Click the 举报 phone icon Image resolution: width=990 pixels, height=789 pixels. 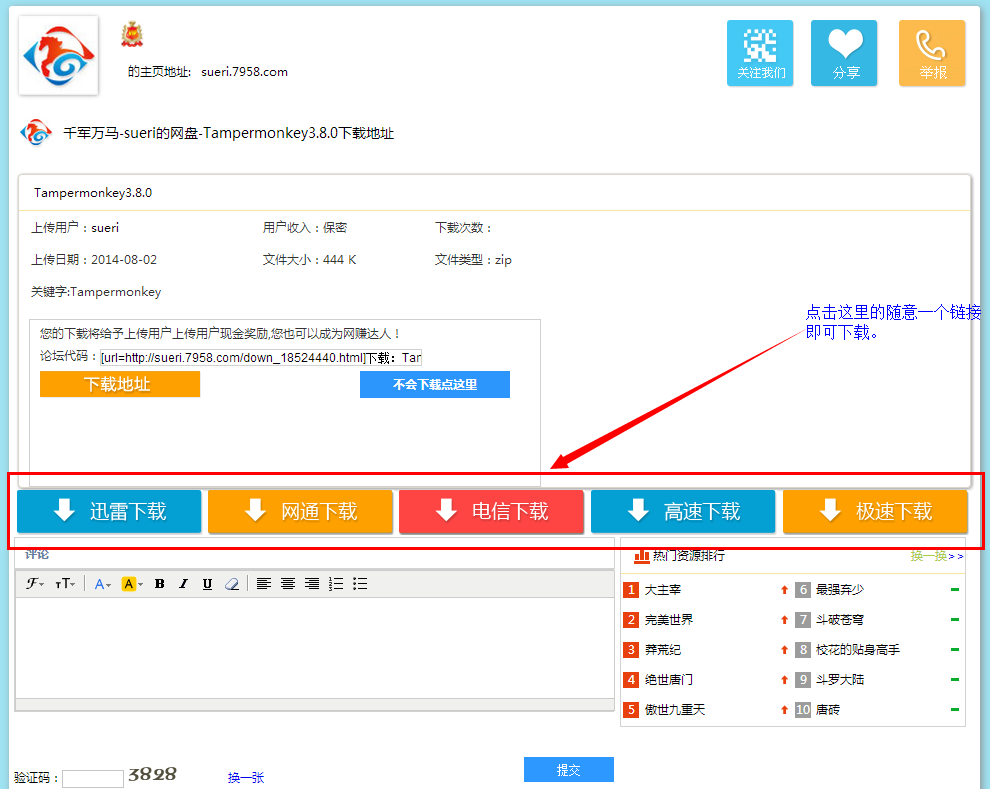932,53
